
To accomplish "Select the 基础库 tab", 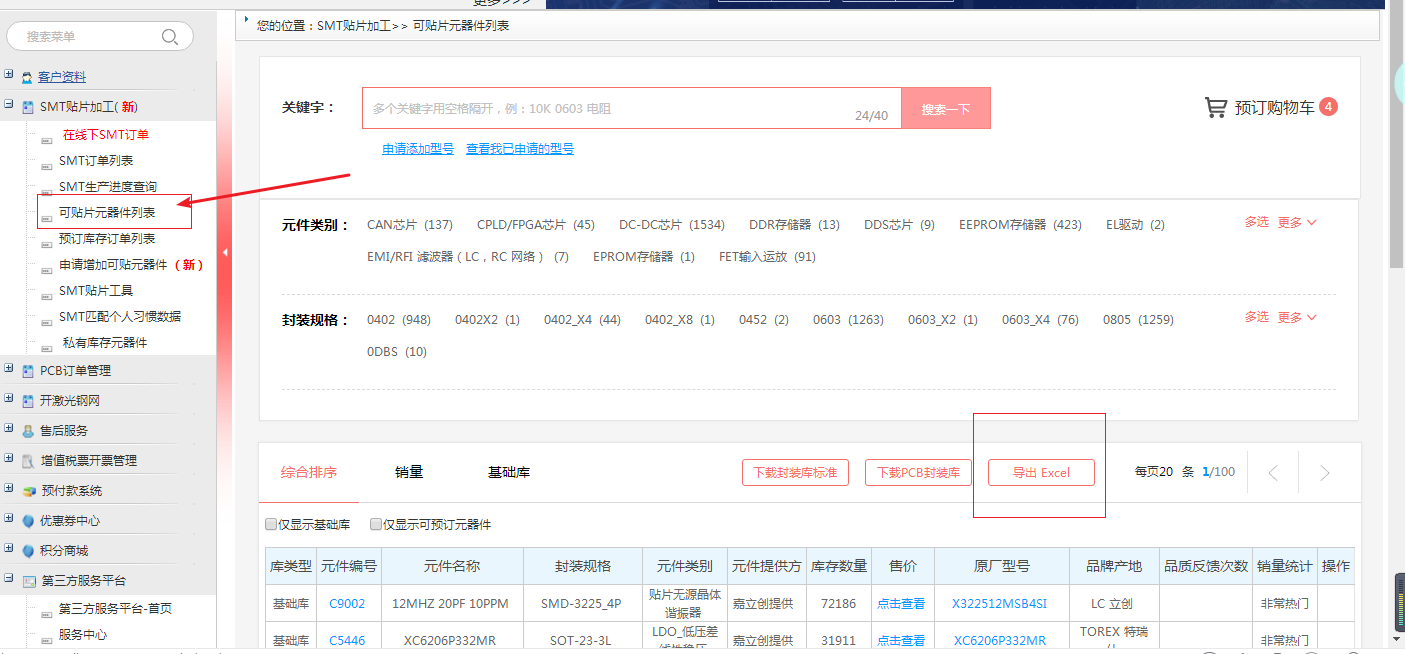I will tap(508, 472).
